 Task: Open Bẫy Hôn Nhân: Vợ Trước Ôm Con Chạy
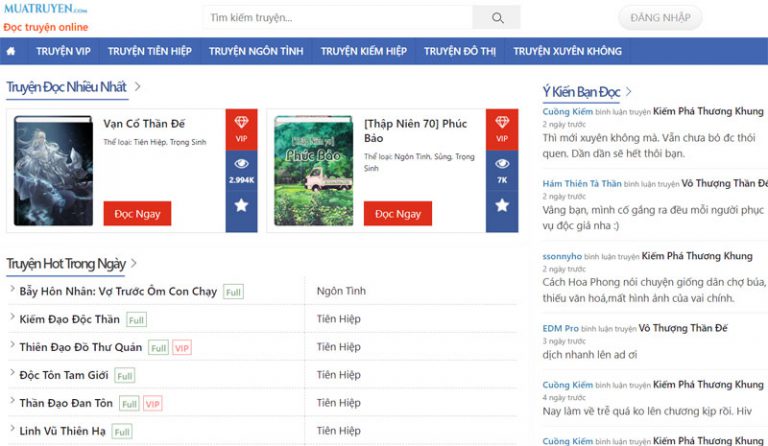[x=118, y=291]
